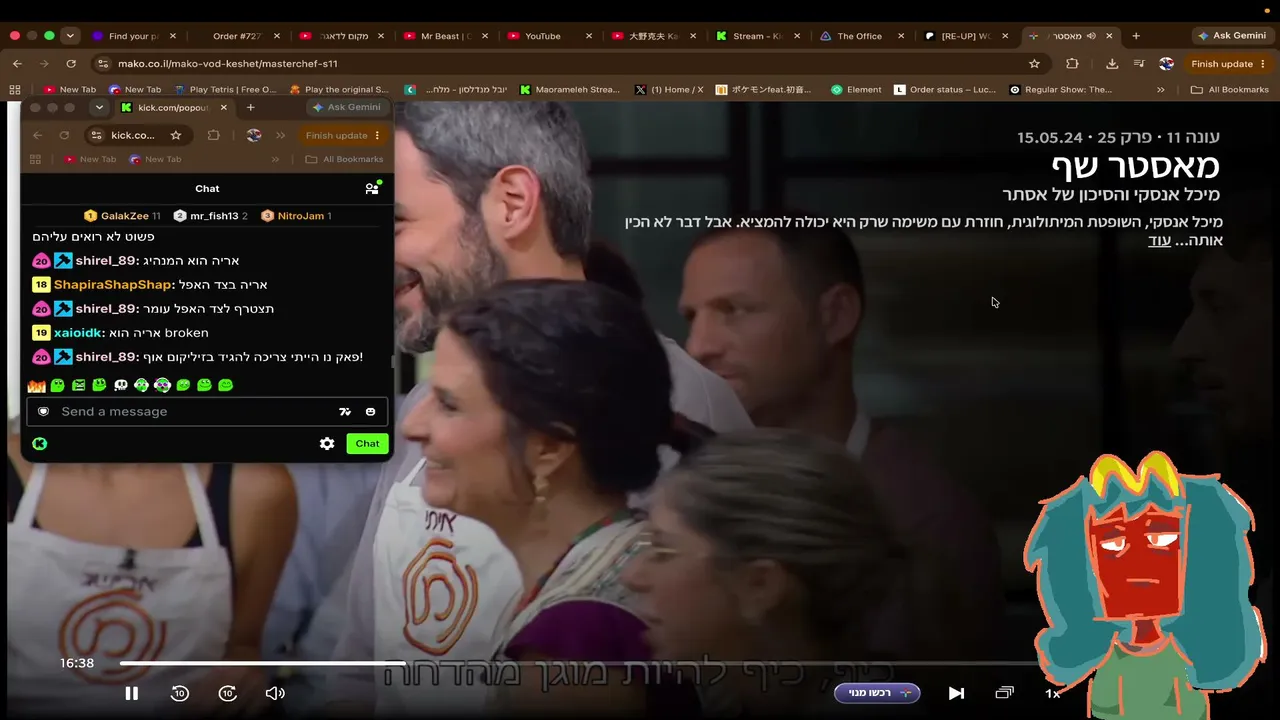Close the YouTube tab

click(x=589, y=36)
